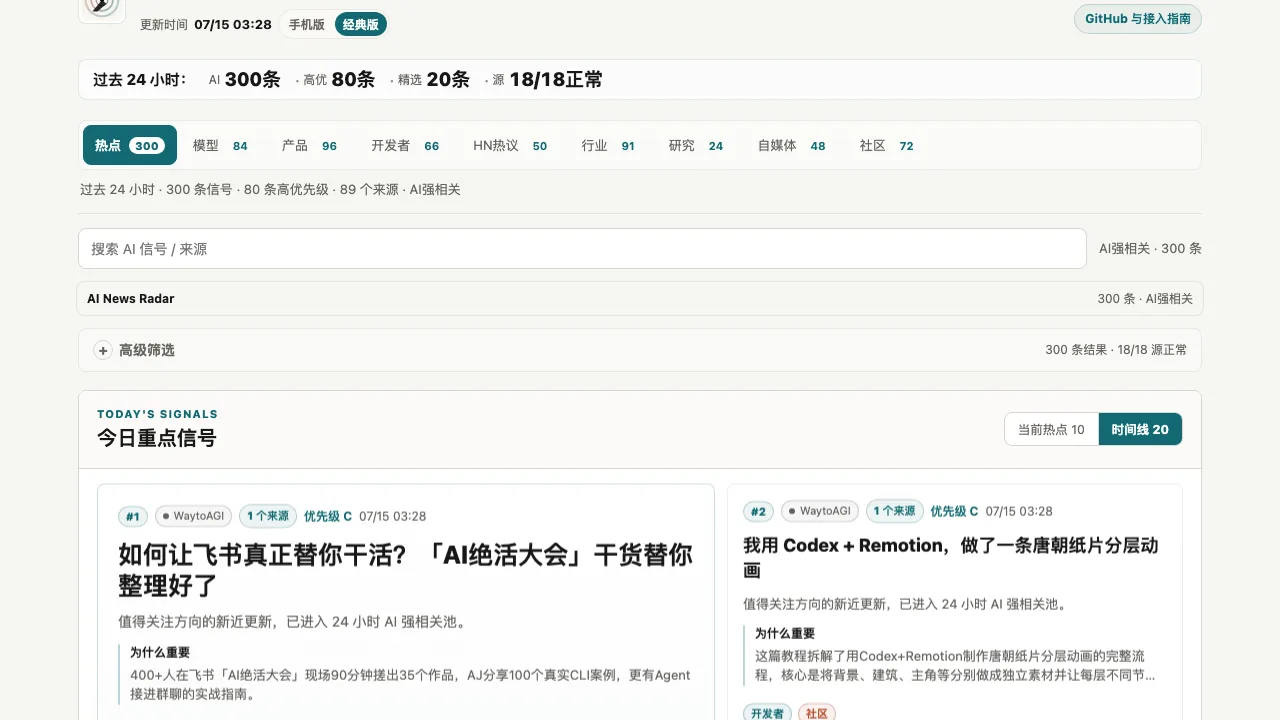View the 自媒体 48 tab
The width and height of the screenshot is (1280, 720).
(792, 145)
